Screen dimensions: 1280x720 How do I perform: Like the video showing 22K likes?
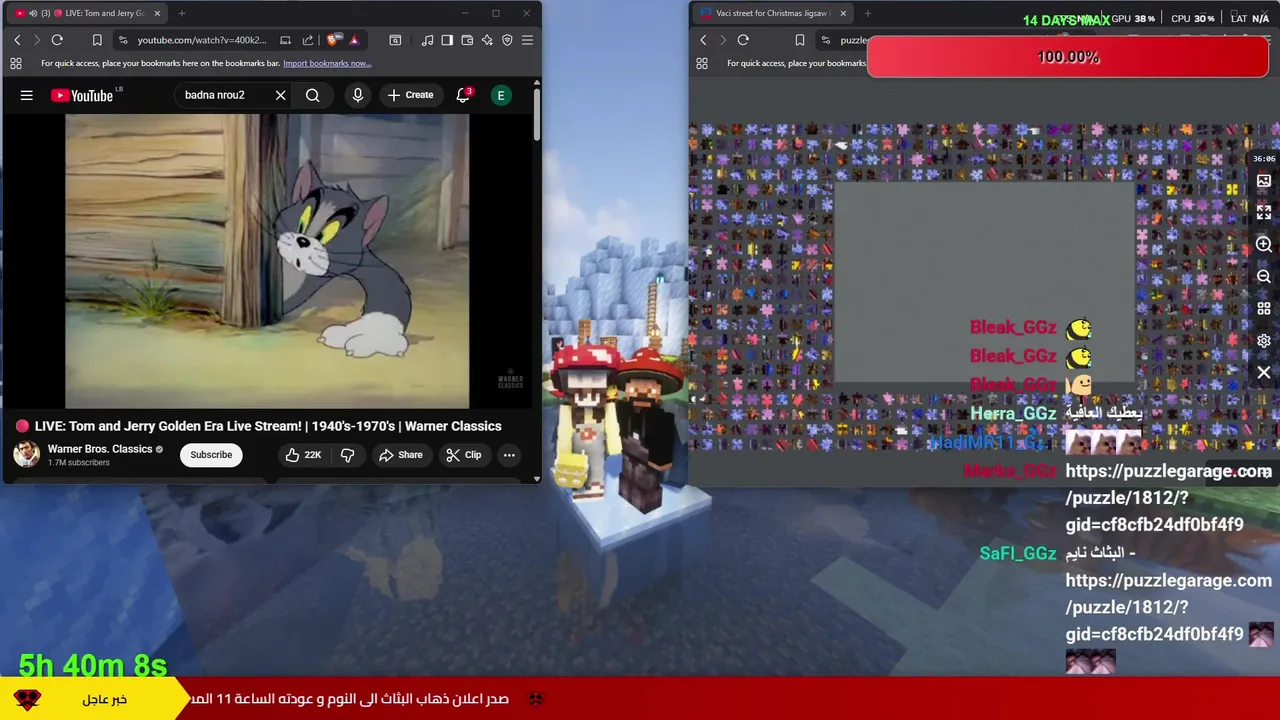[x=302, y=455]
